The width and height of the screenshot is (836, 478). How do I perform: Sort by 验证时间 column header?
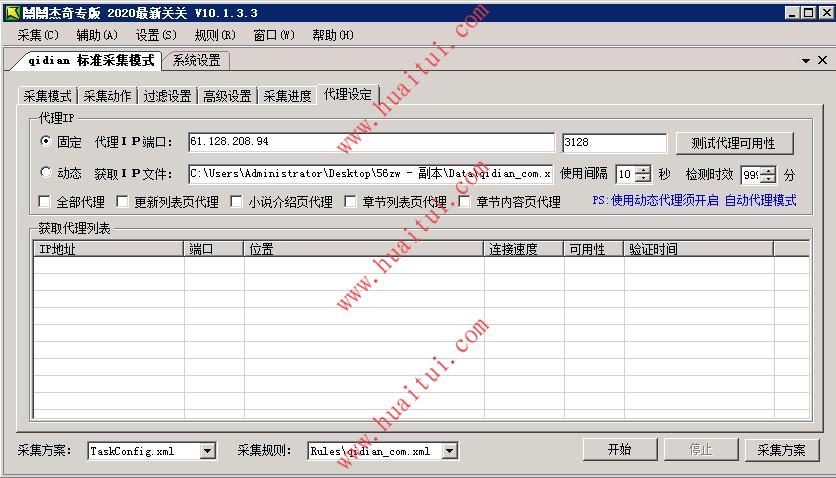pyautogui.click(x=698, y=249)
